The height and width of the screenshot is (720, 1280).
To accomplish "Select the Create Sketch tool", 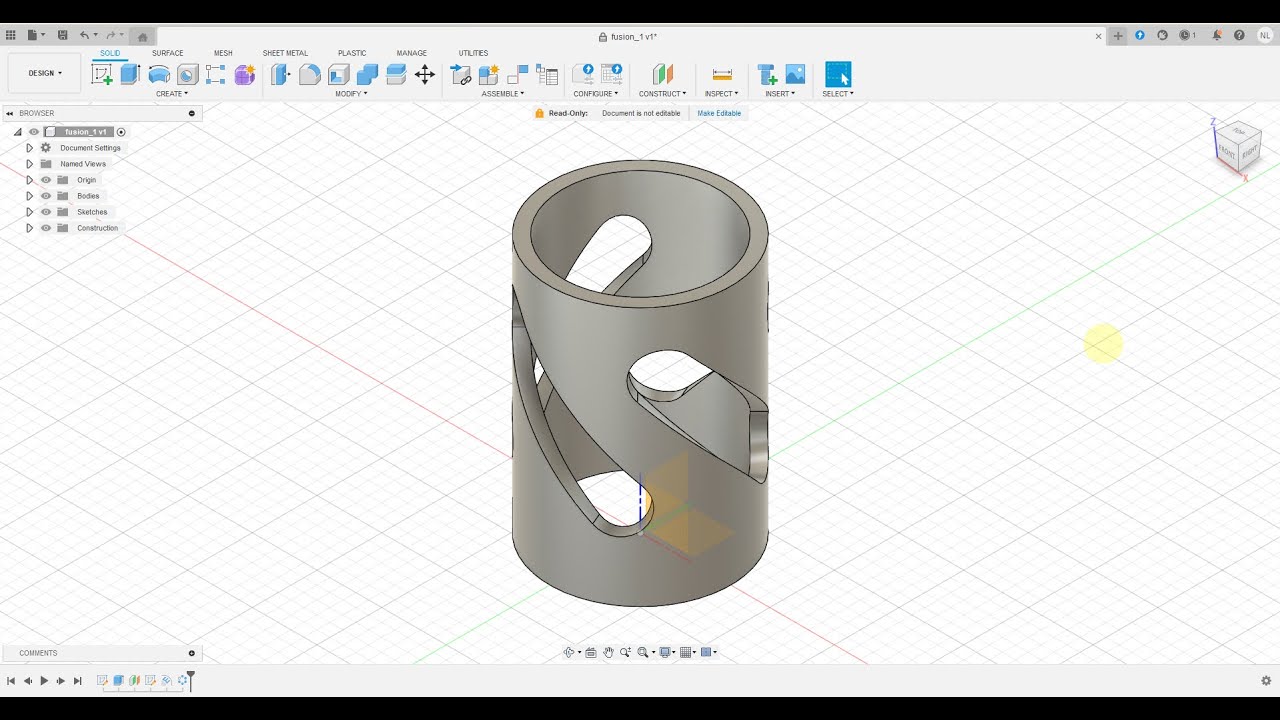I will pyautogui.click(x=102, y=74).
